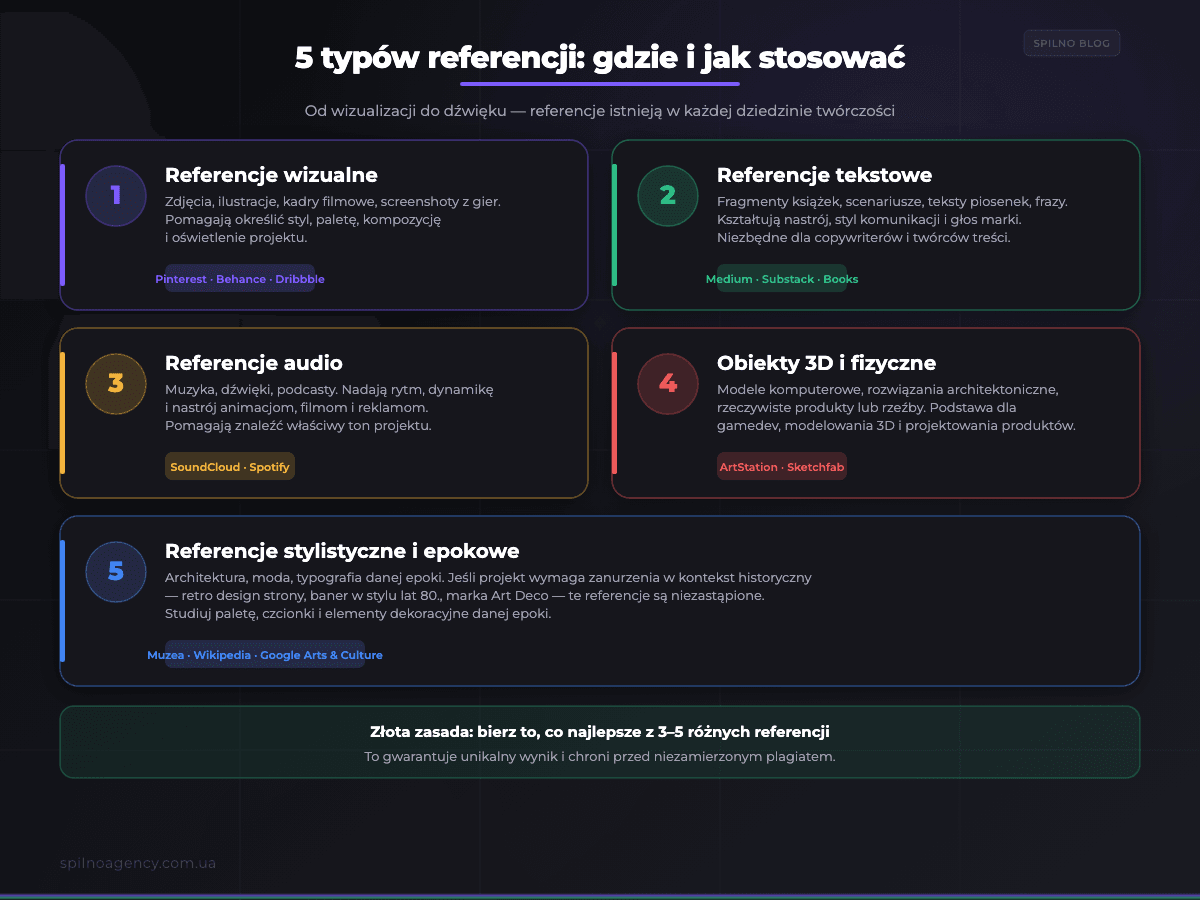1200x900 pixels.
Task: Click the SPILNO BLOG badge
Action: (x=1072, y=43)
